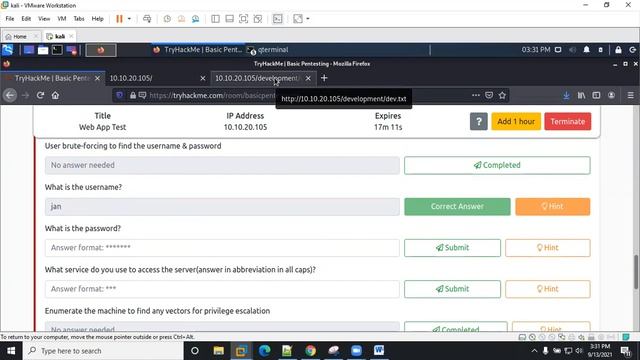Click the password answer input field
640x360 pixels.
click(x=222, y=248)
